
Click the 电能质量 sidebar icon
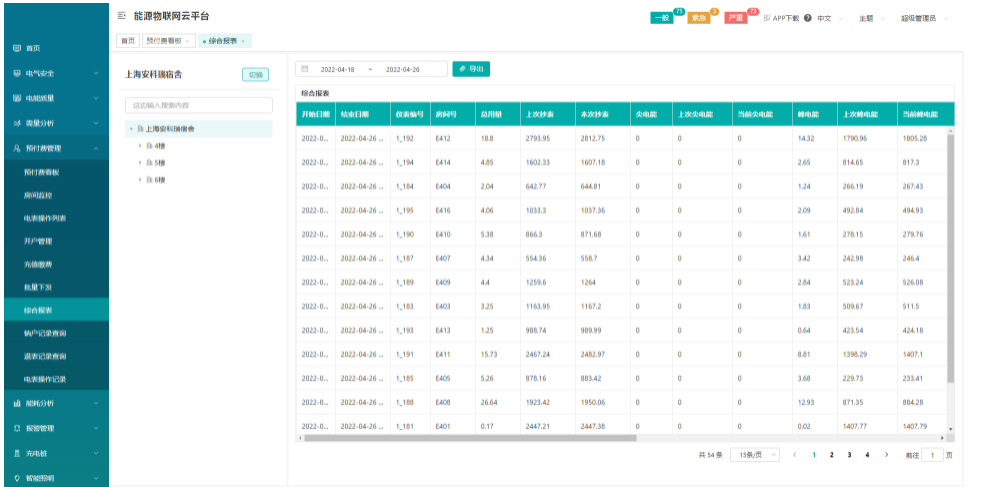coord(17,98)
